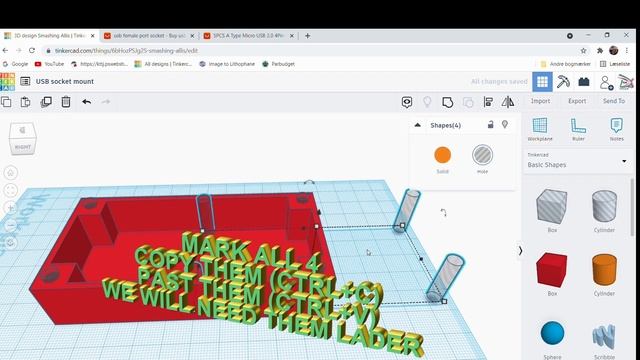Open the Blocks pickaxe mode
640x360 pixels.
563,82
